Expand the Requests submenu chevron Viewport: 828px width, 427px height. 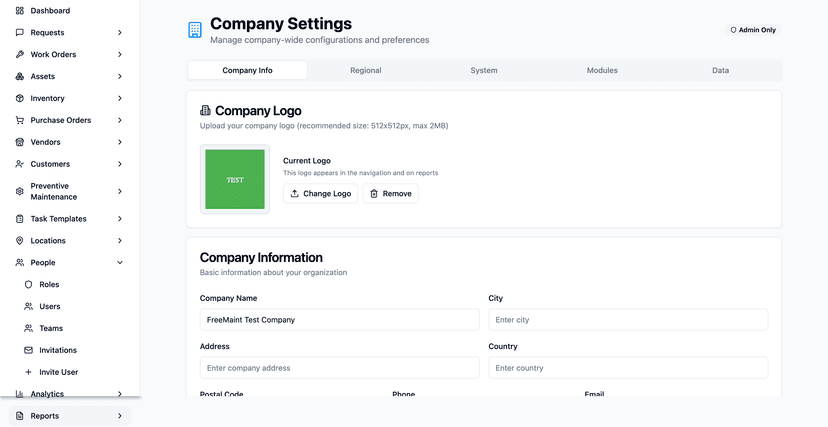pyautogui.click(x=120, y=32)
